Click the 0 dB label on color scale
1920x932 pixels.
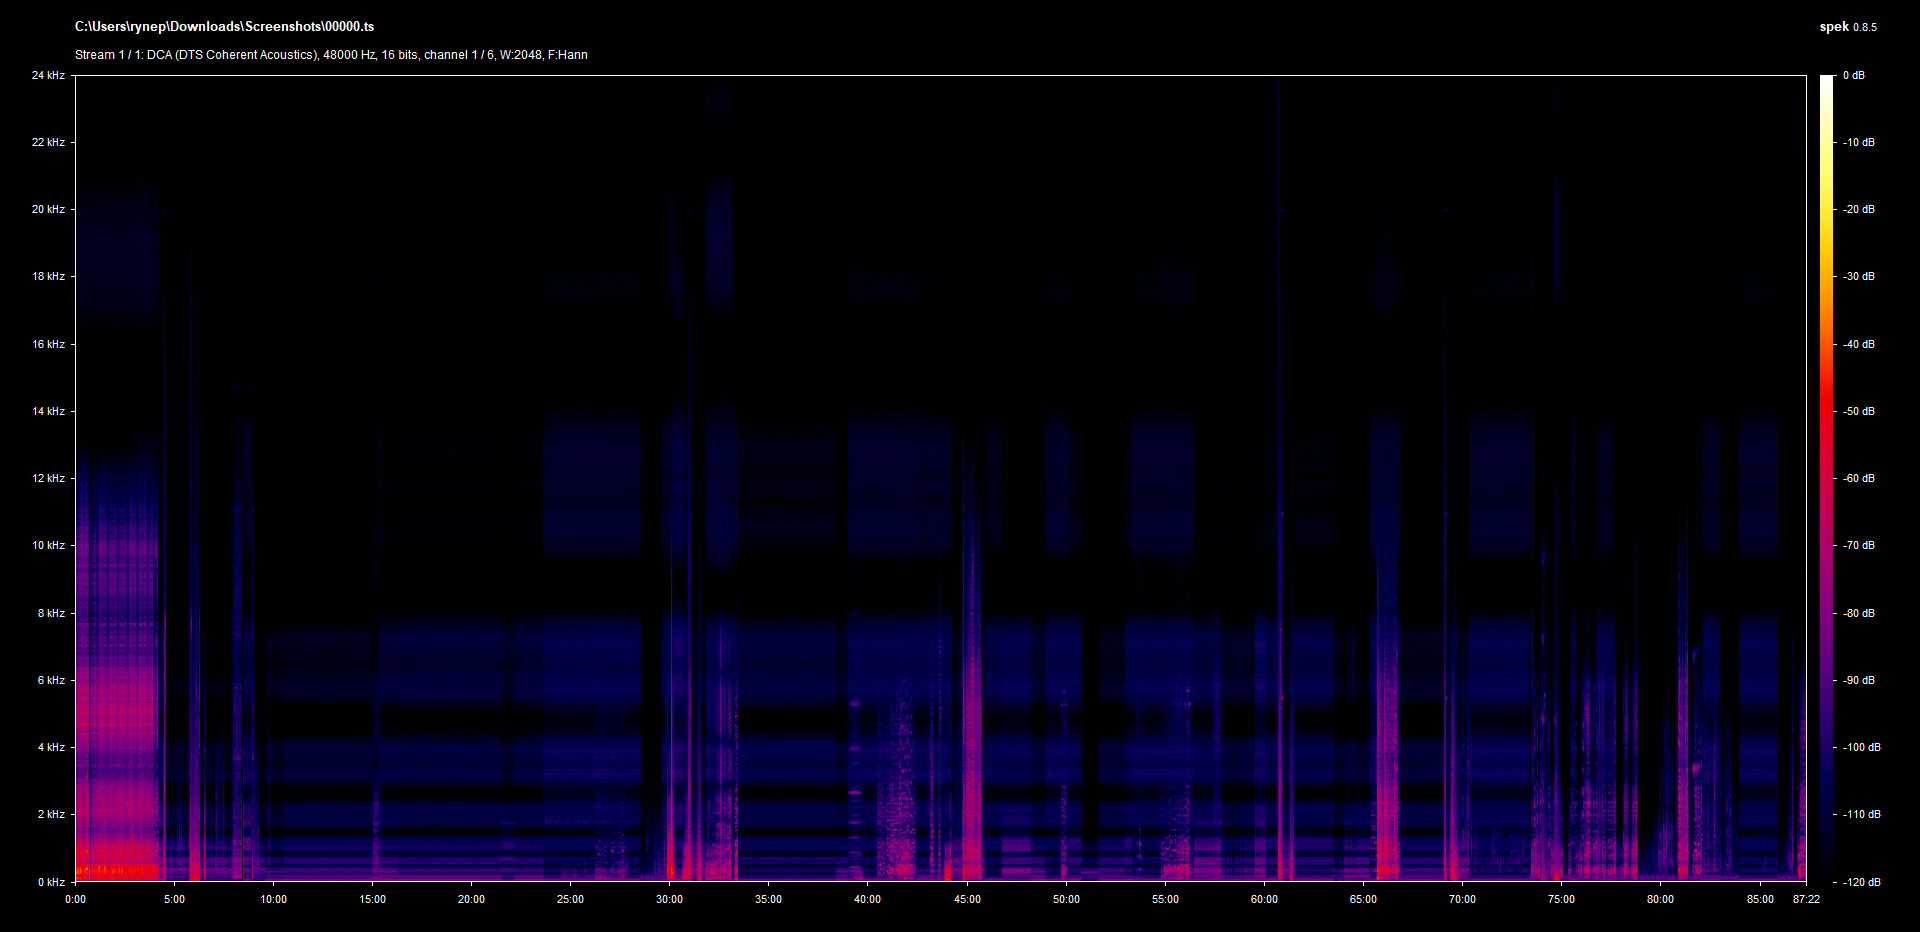point(1853,76)
